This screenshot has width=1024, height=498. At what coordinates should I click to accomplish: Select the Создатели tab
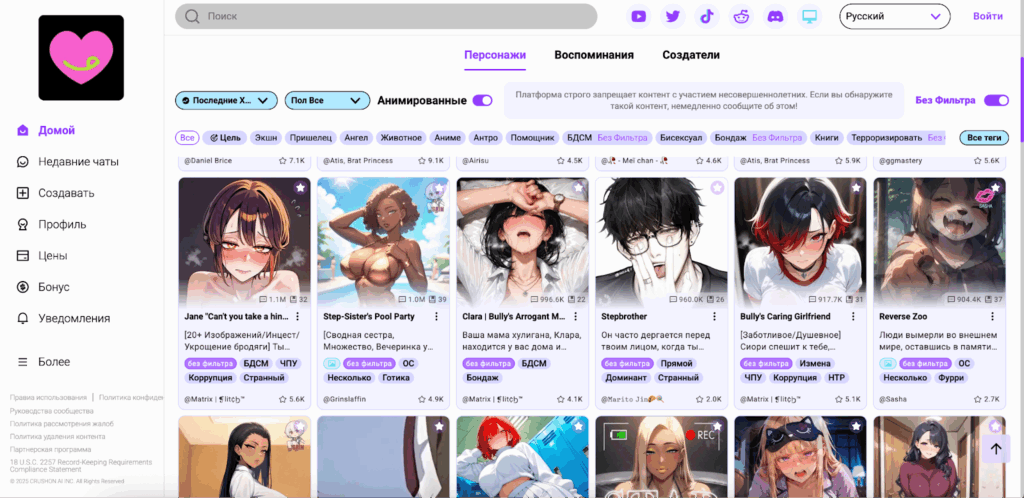point(691,55)
